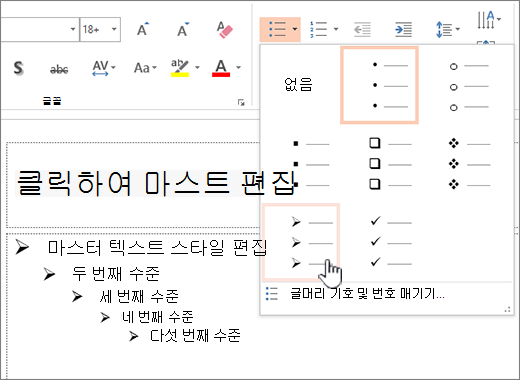The height and width of the screenshot is (380, 520).
Task: Click the 네 번째 수준 text
Action: (158, 317)
